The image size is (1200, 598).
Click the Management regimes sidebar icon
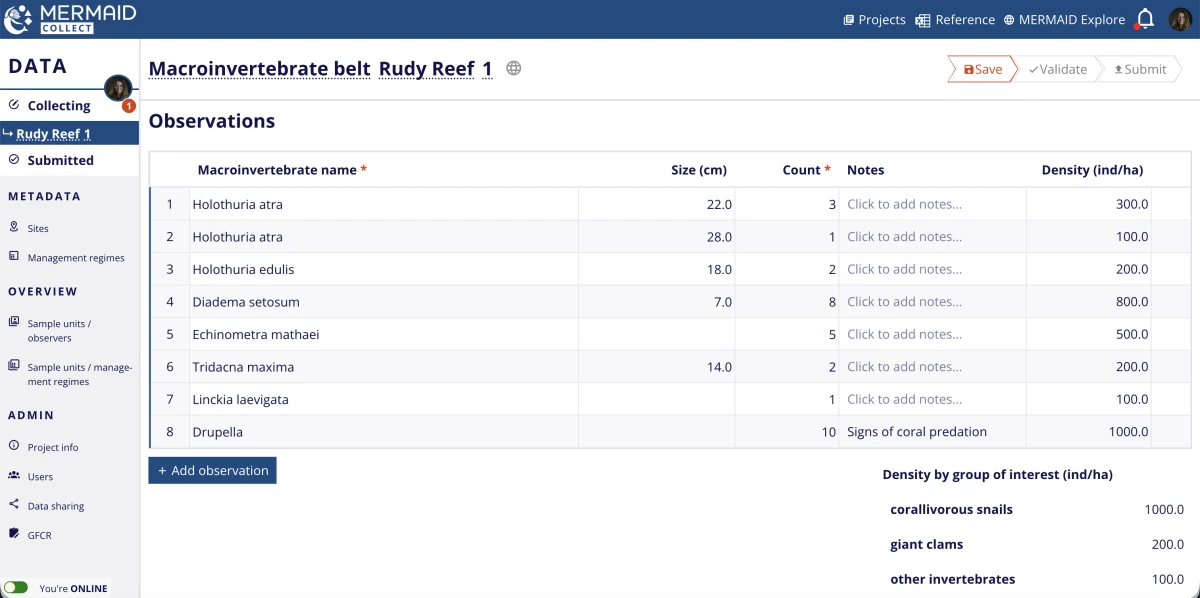[x=14, y=256]
